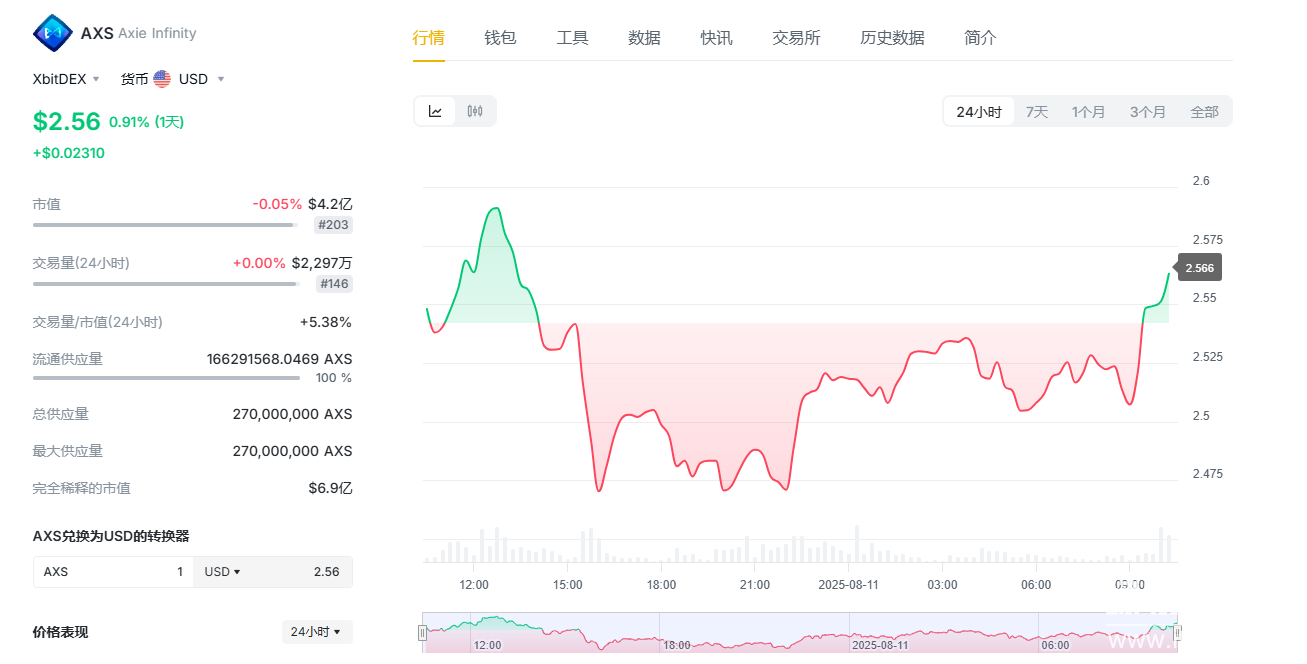Open the 历史数据 tab
This screenshot has width=1307, height=664.
(x=892, y=38)
